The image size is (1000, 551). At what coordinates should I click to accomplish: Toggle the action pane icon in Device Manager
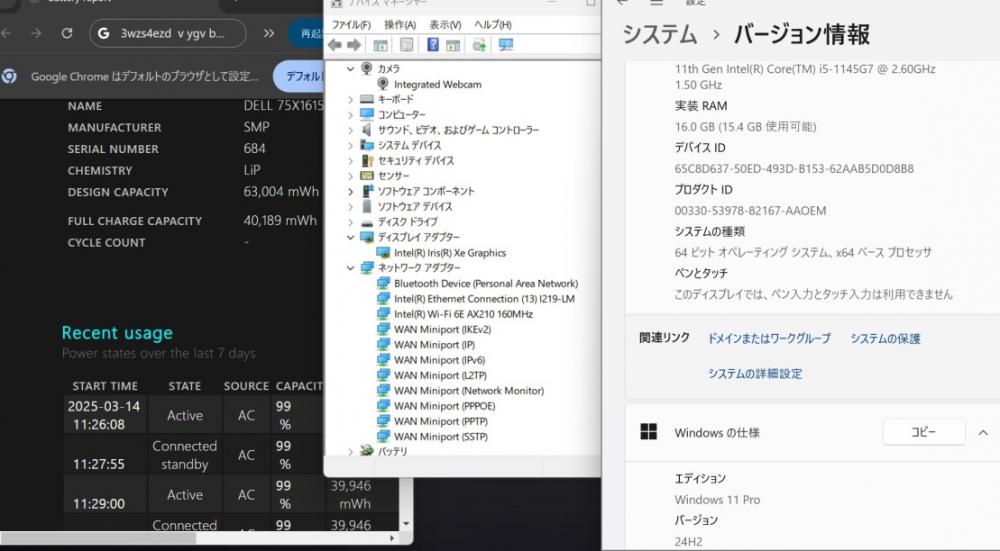pos(453,45)
